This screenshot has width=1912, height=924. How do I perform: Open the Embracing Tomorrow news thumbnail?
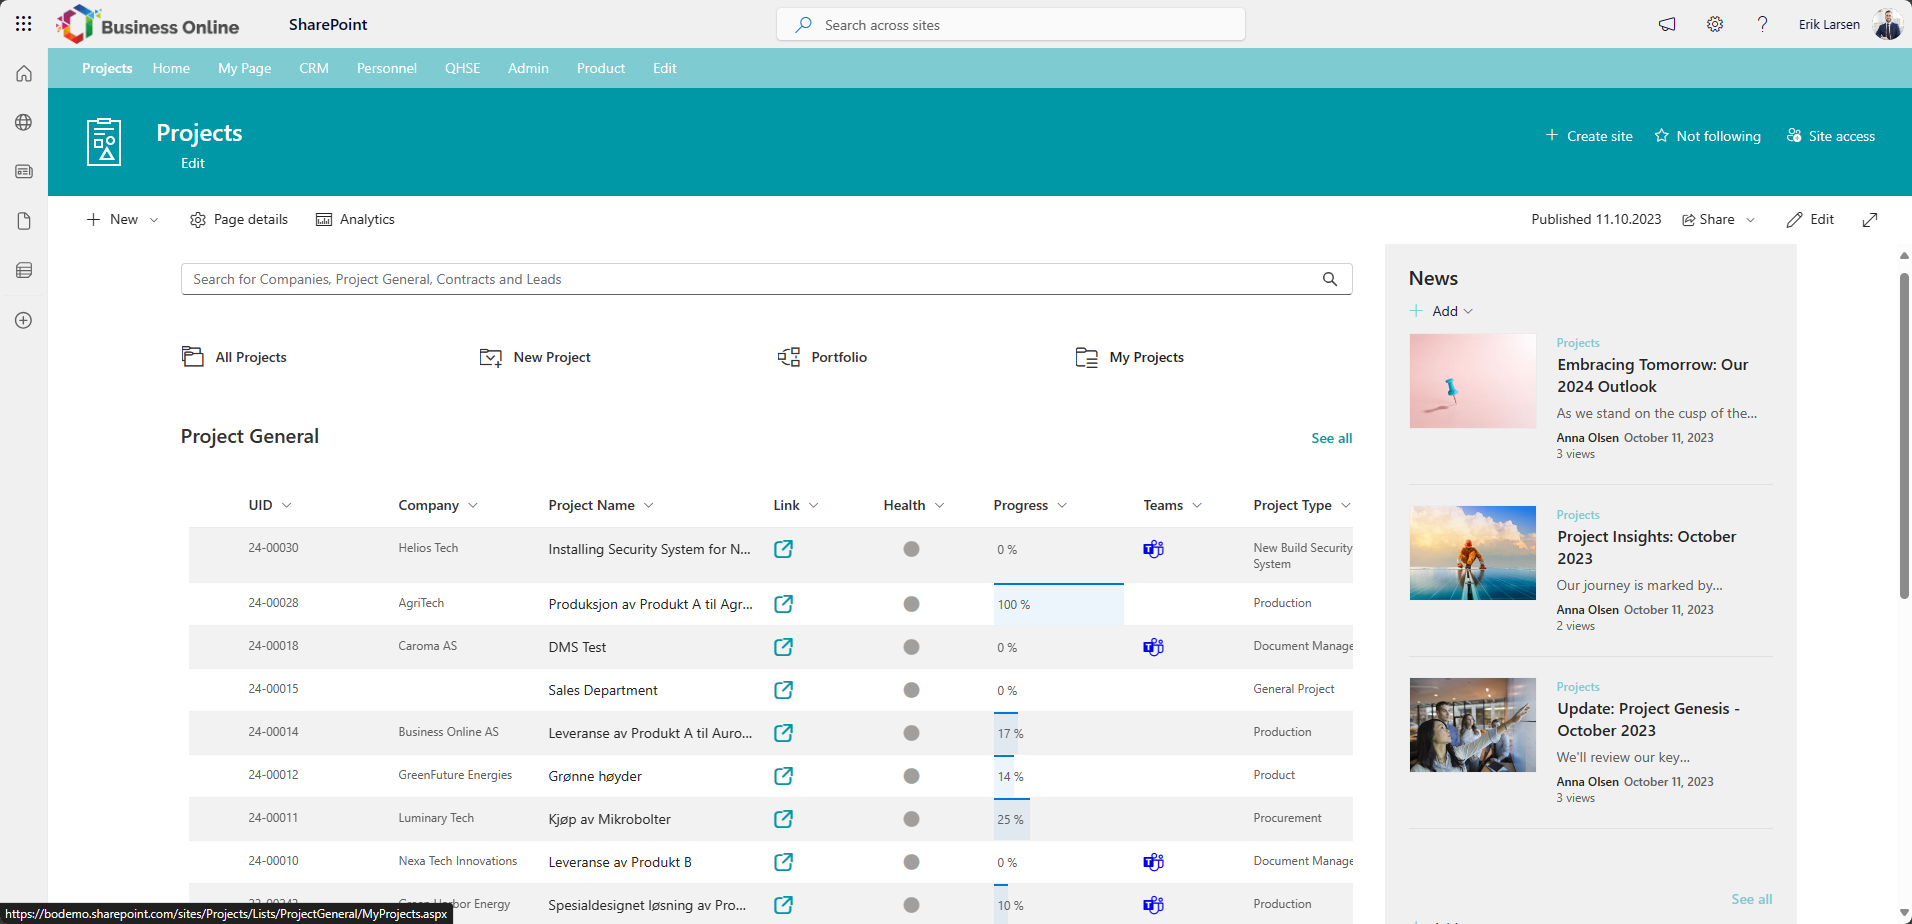click(x=1473, y=381)
